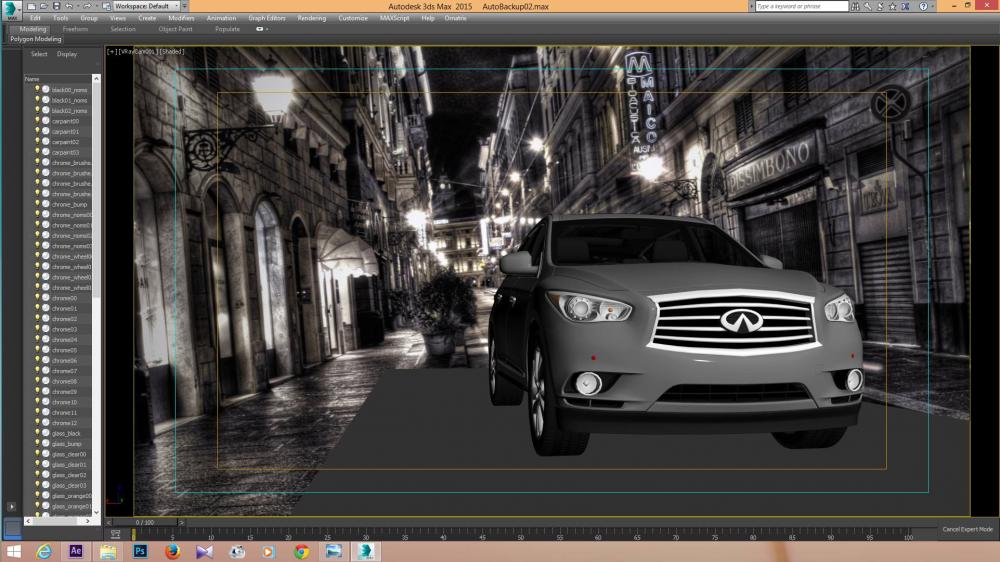Toggle the lightbulb visibility for black00_noms
Viewport: 1000px width, 562px height.
pyautogui.click(x=37, y=90)
